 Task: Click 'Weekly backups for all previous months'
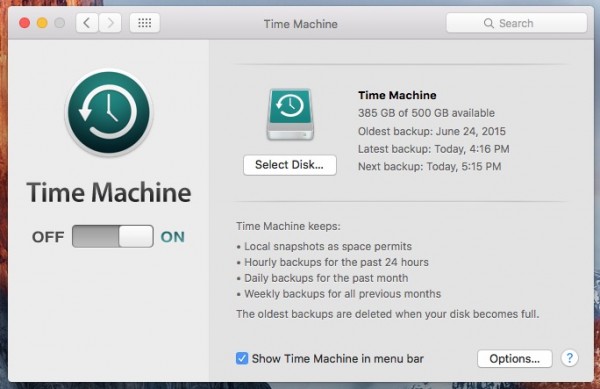point(342,294)
